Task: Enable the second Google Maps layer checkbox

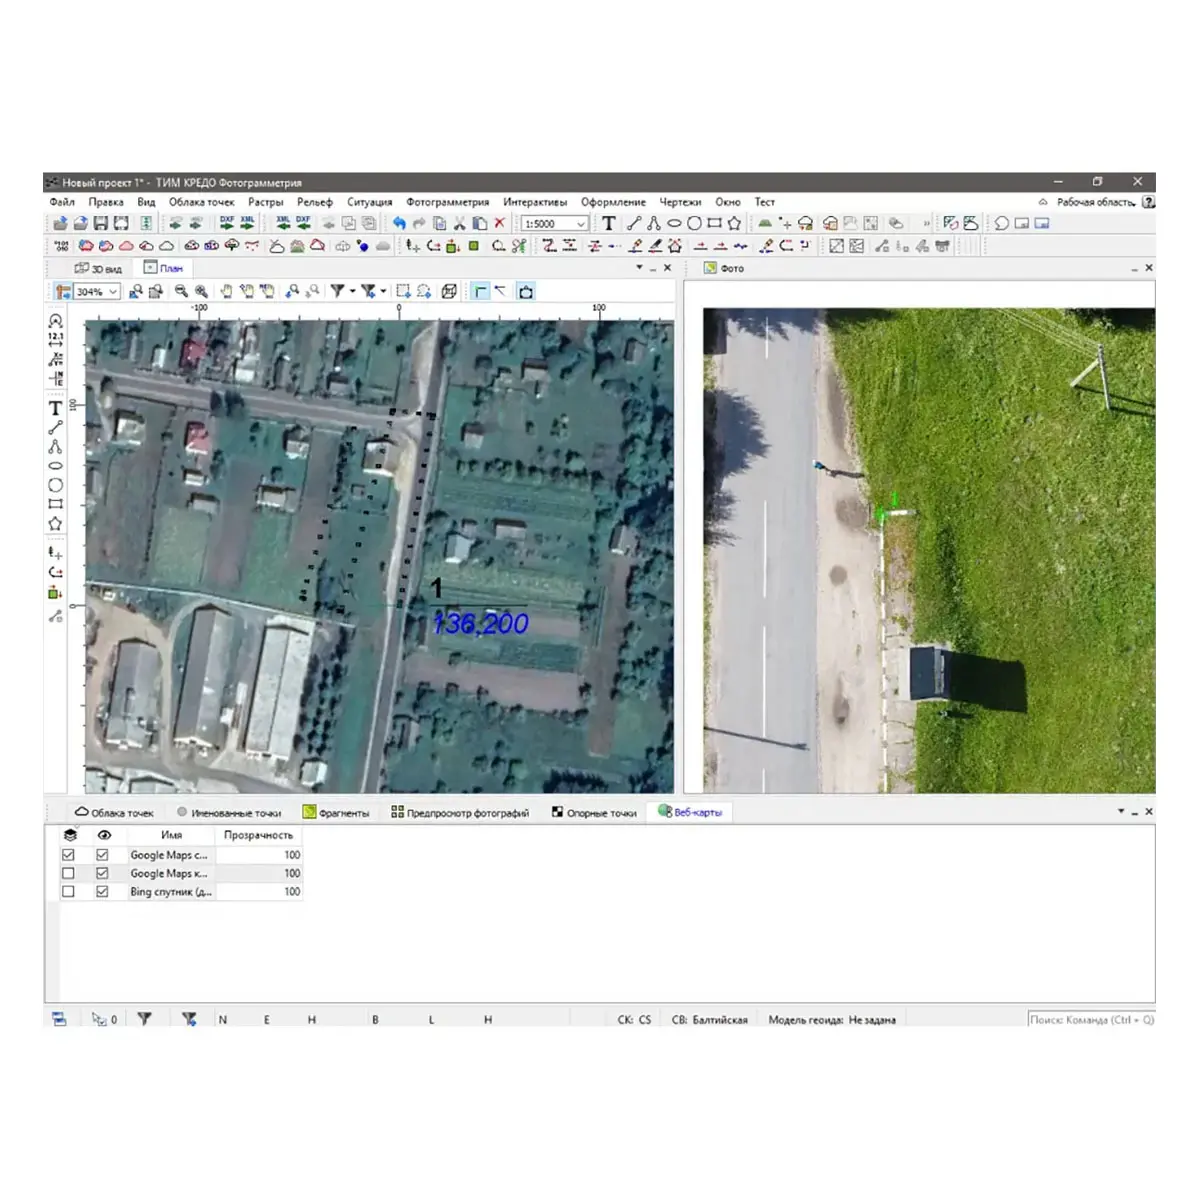Action: (x=68, y=873)
